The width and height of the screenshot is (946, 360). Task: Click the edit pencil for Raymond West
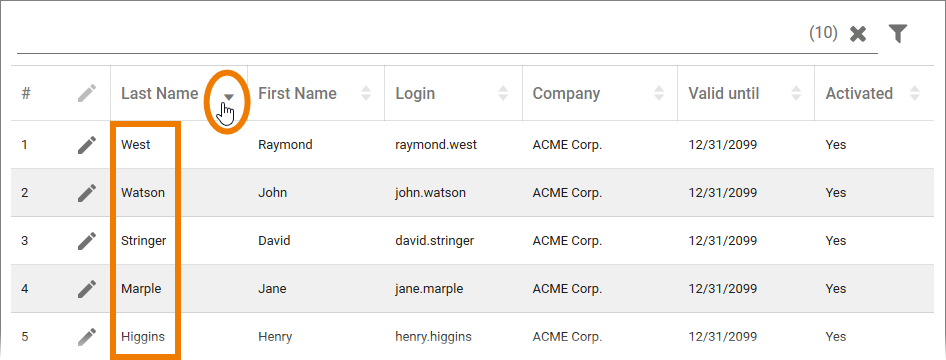(x=87, y=145)
